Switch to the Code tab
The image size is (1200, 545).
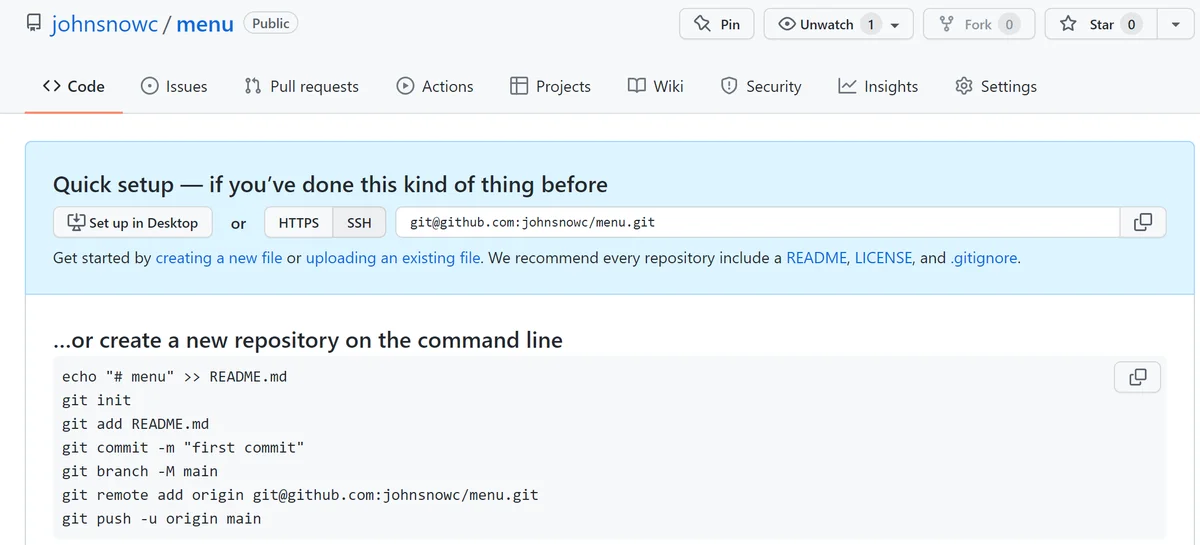[74, 86]
